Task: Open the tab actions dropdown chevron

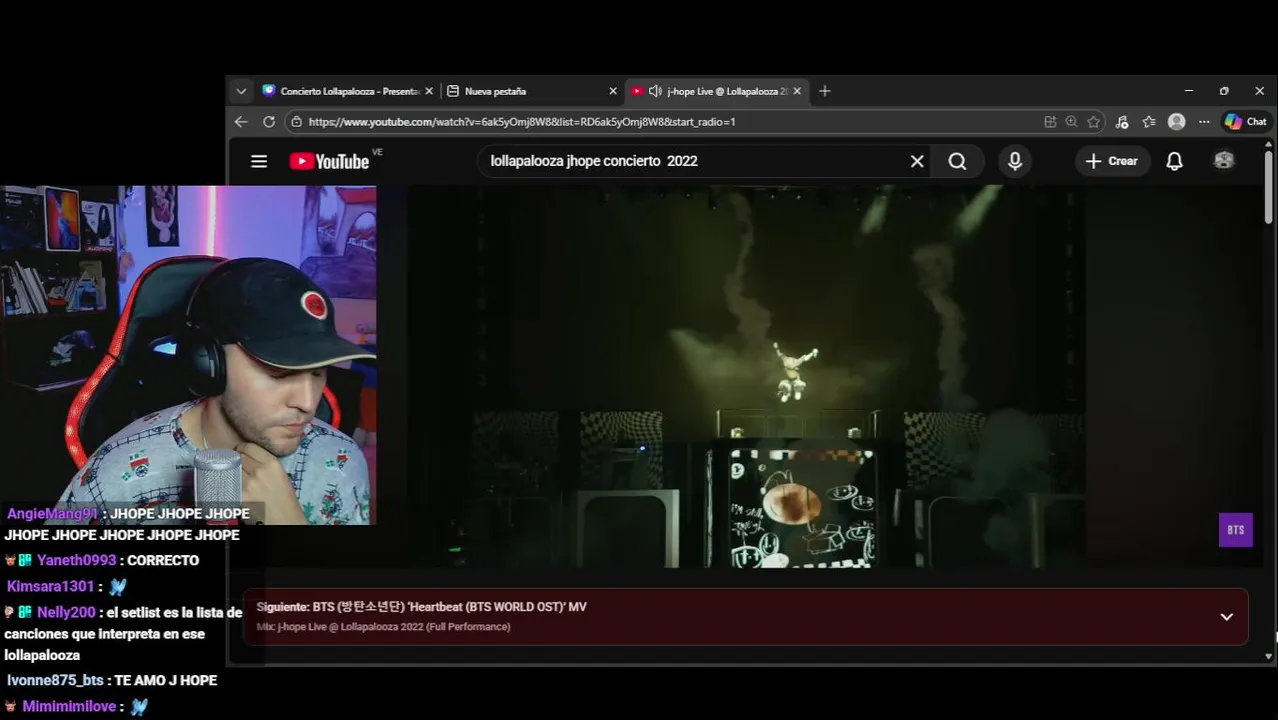Action: 241,91
